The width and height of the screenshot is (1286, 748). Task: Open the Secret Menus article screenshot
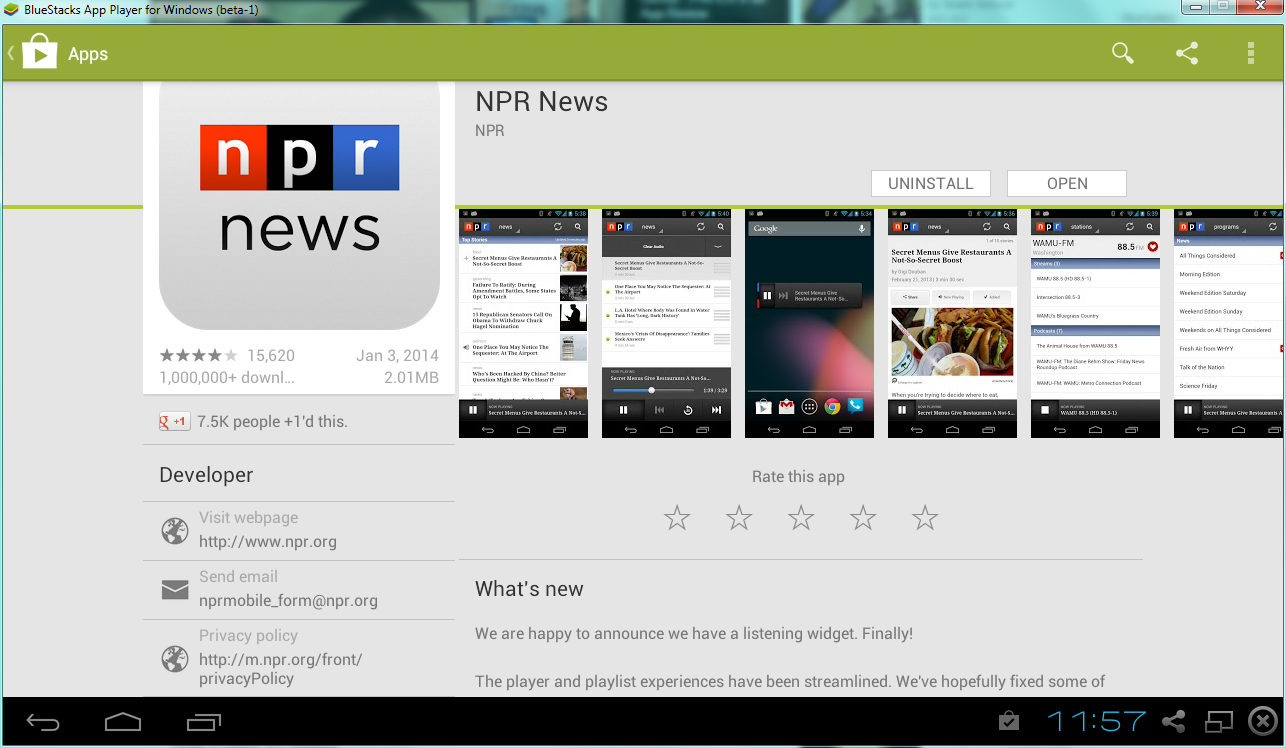click(x=953, y=323)
